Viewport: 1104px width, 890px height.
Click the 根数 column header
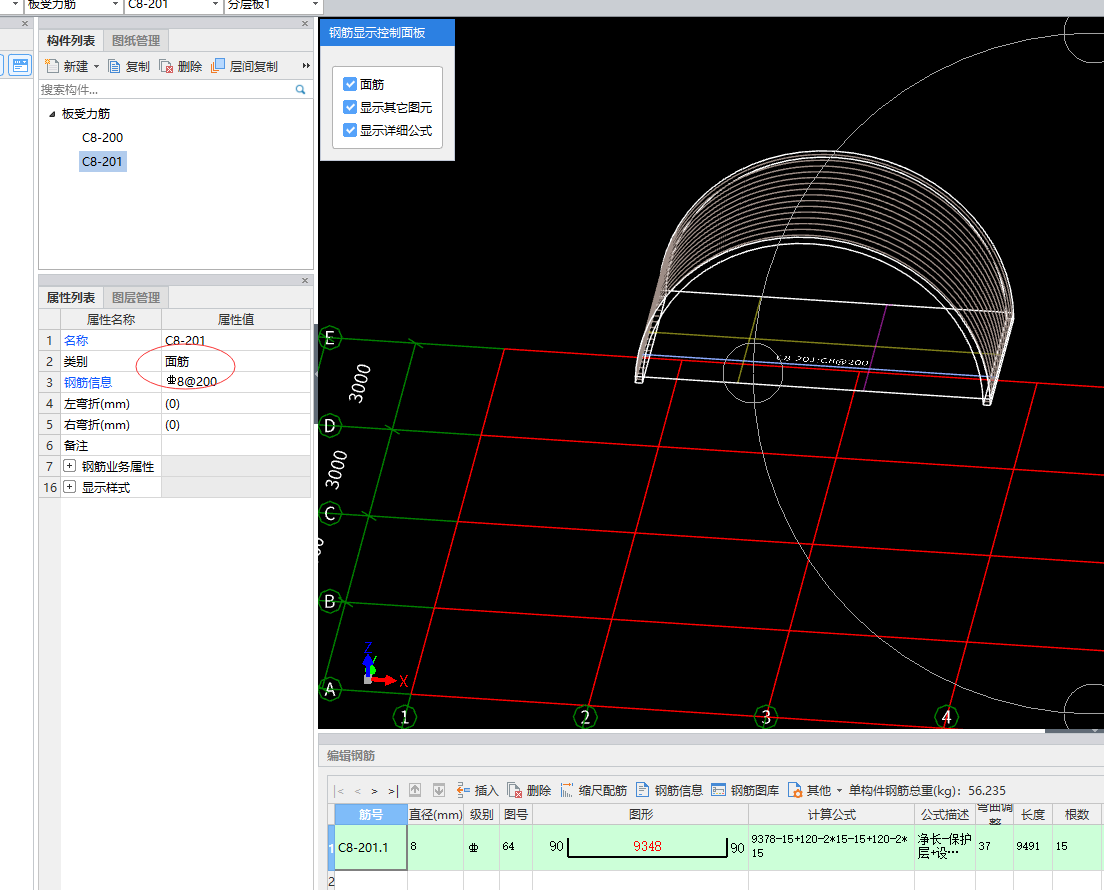[1077, 815]
